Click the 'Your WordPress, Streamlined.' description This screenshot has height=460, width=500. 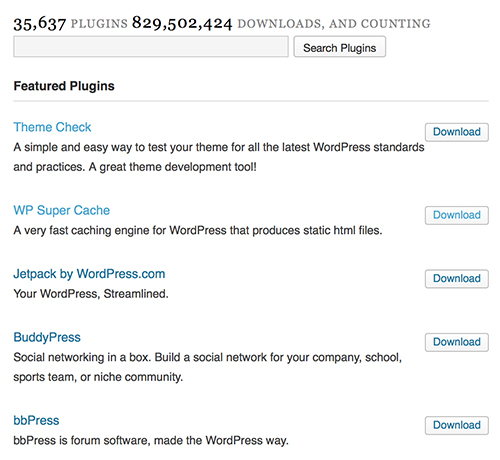[91, 294]
